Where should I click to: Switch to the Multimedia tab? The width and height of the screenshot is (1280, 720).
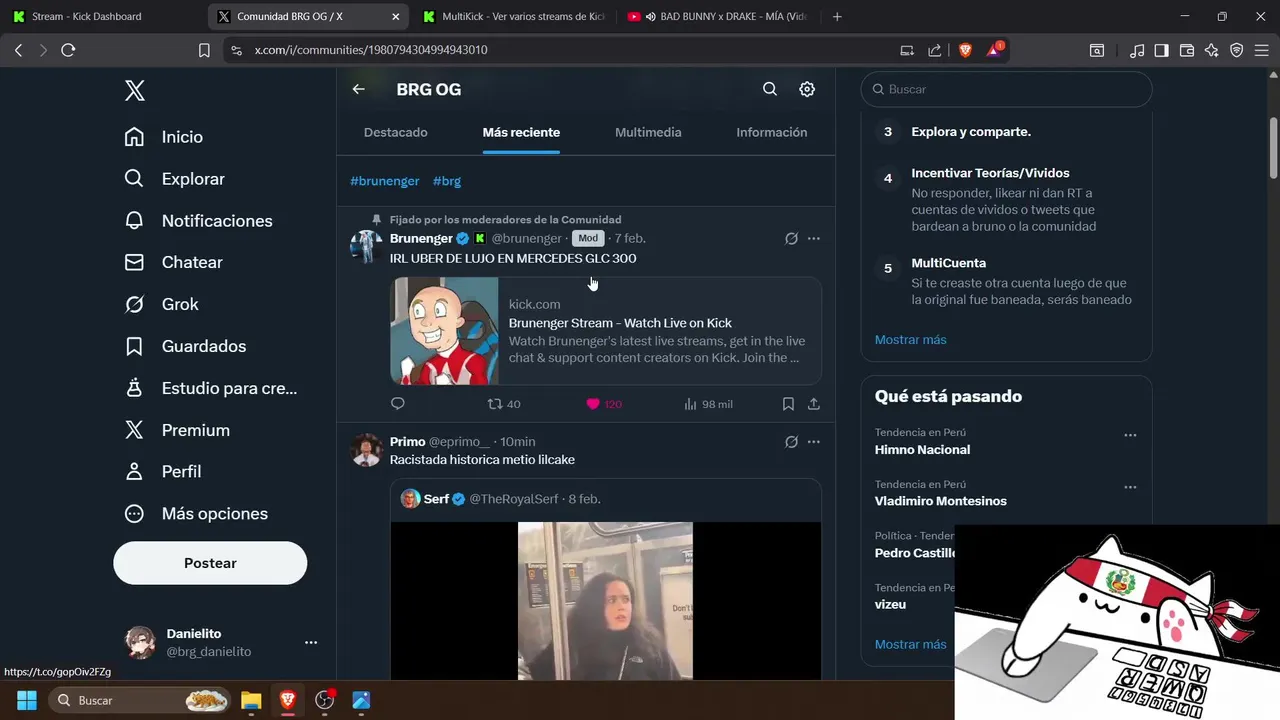[x=648, y=132]
